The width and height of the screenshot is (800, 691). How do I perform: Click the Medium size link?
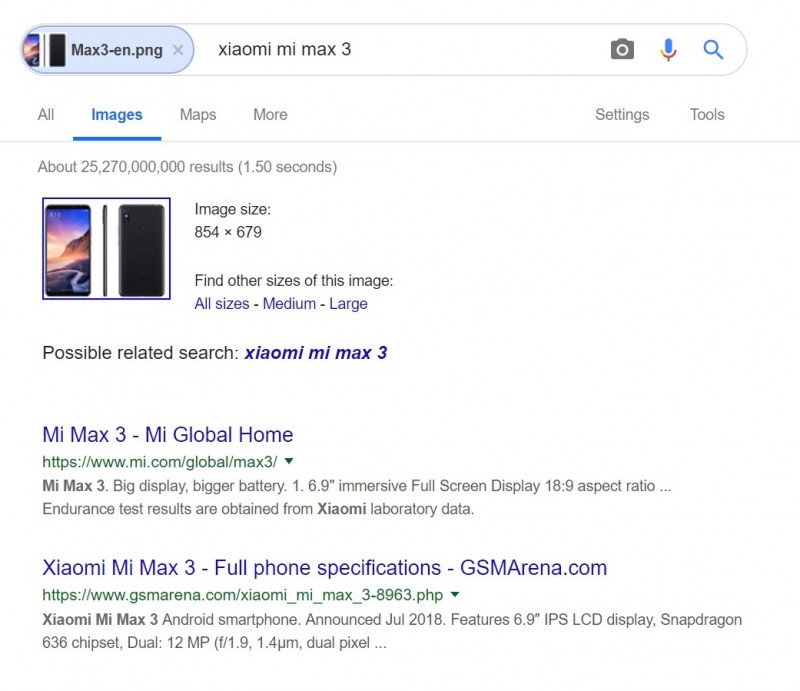(x=289, y=304)
